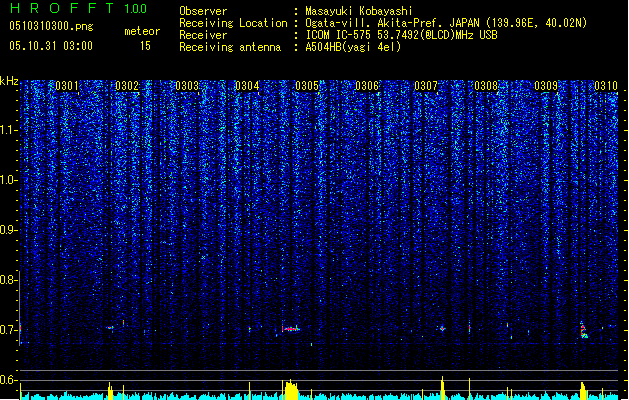The width and height of the screenshot is (629, 400).
Task: Click the 0301 time marker
Action: (67, 86)
